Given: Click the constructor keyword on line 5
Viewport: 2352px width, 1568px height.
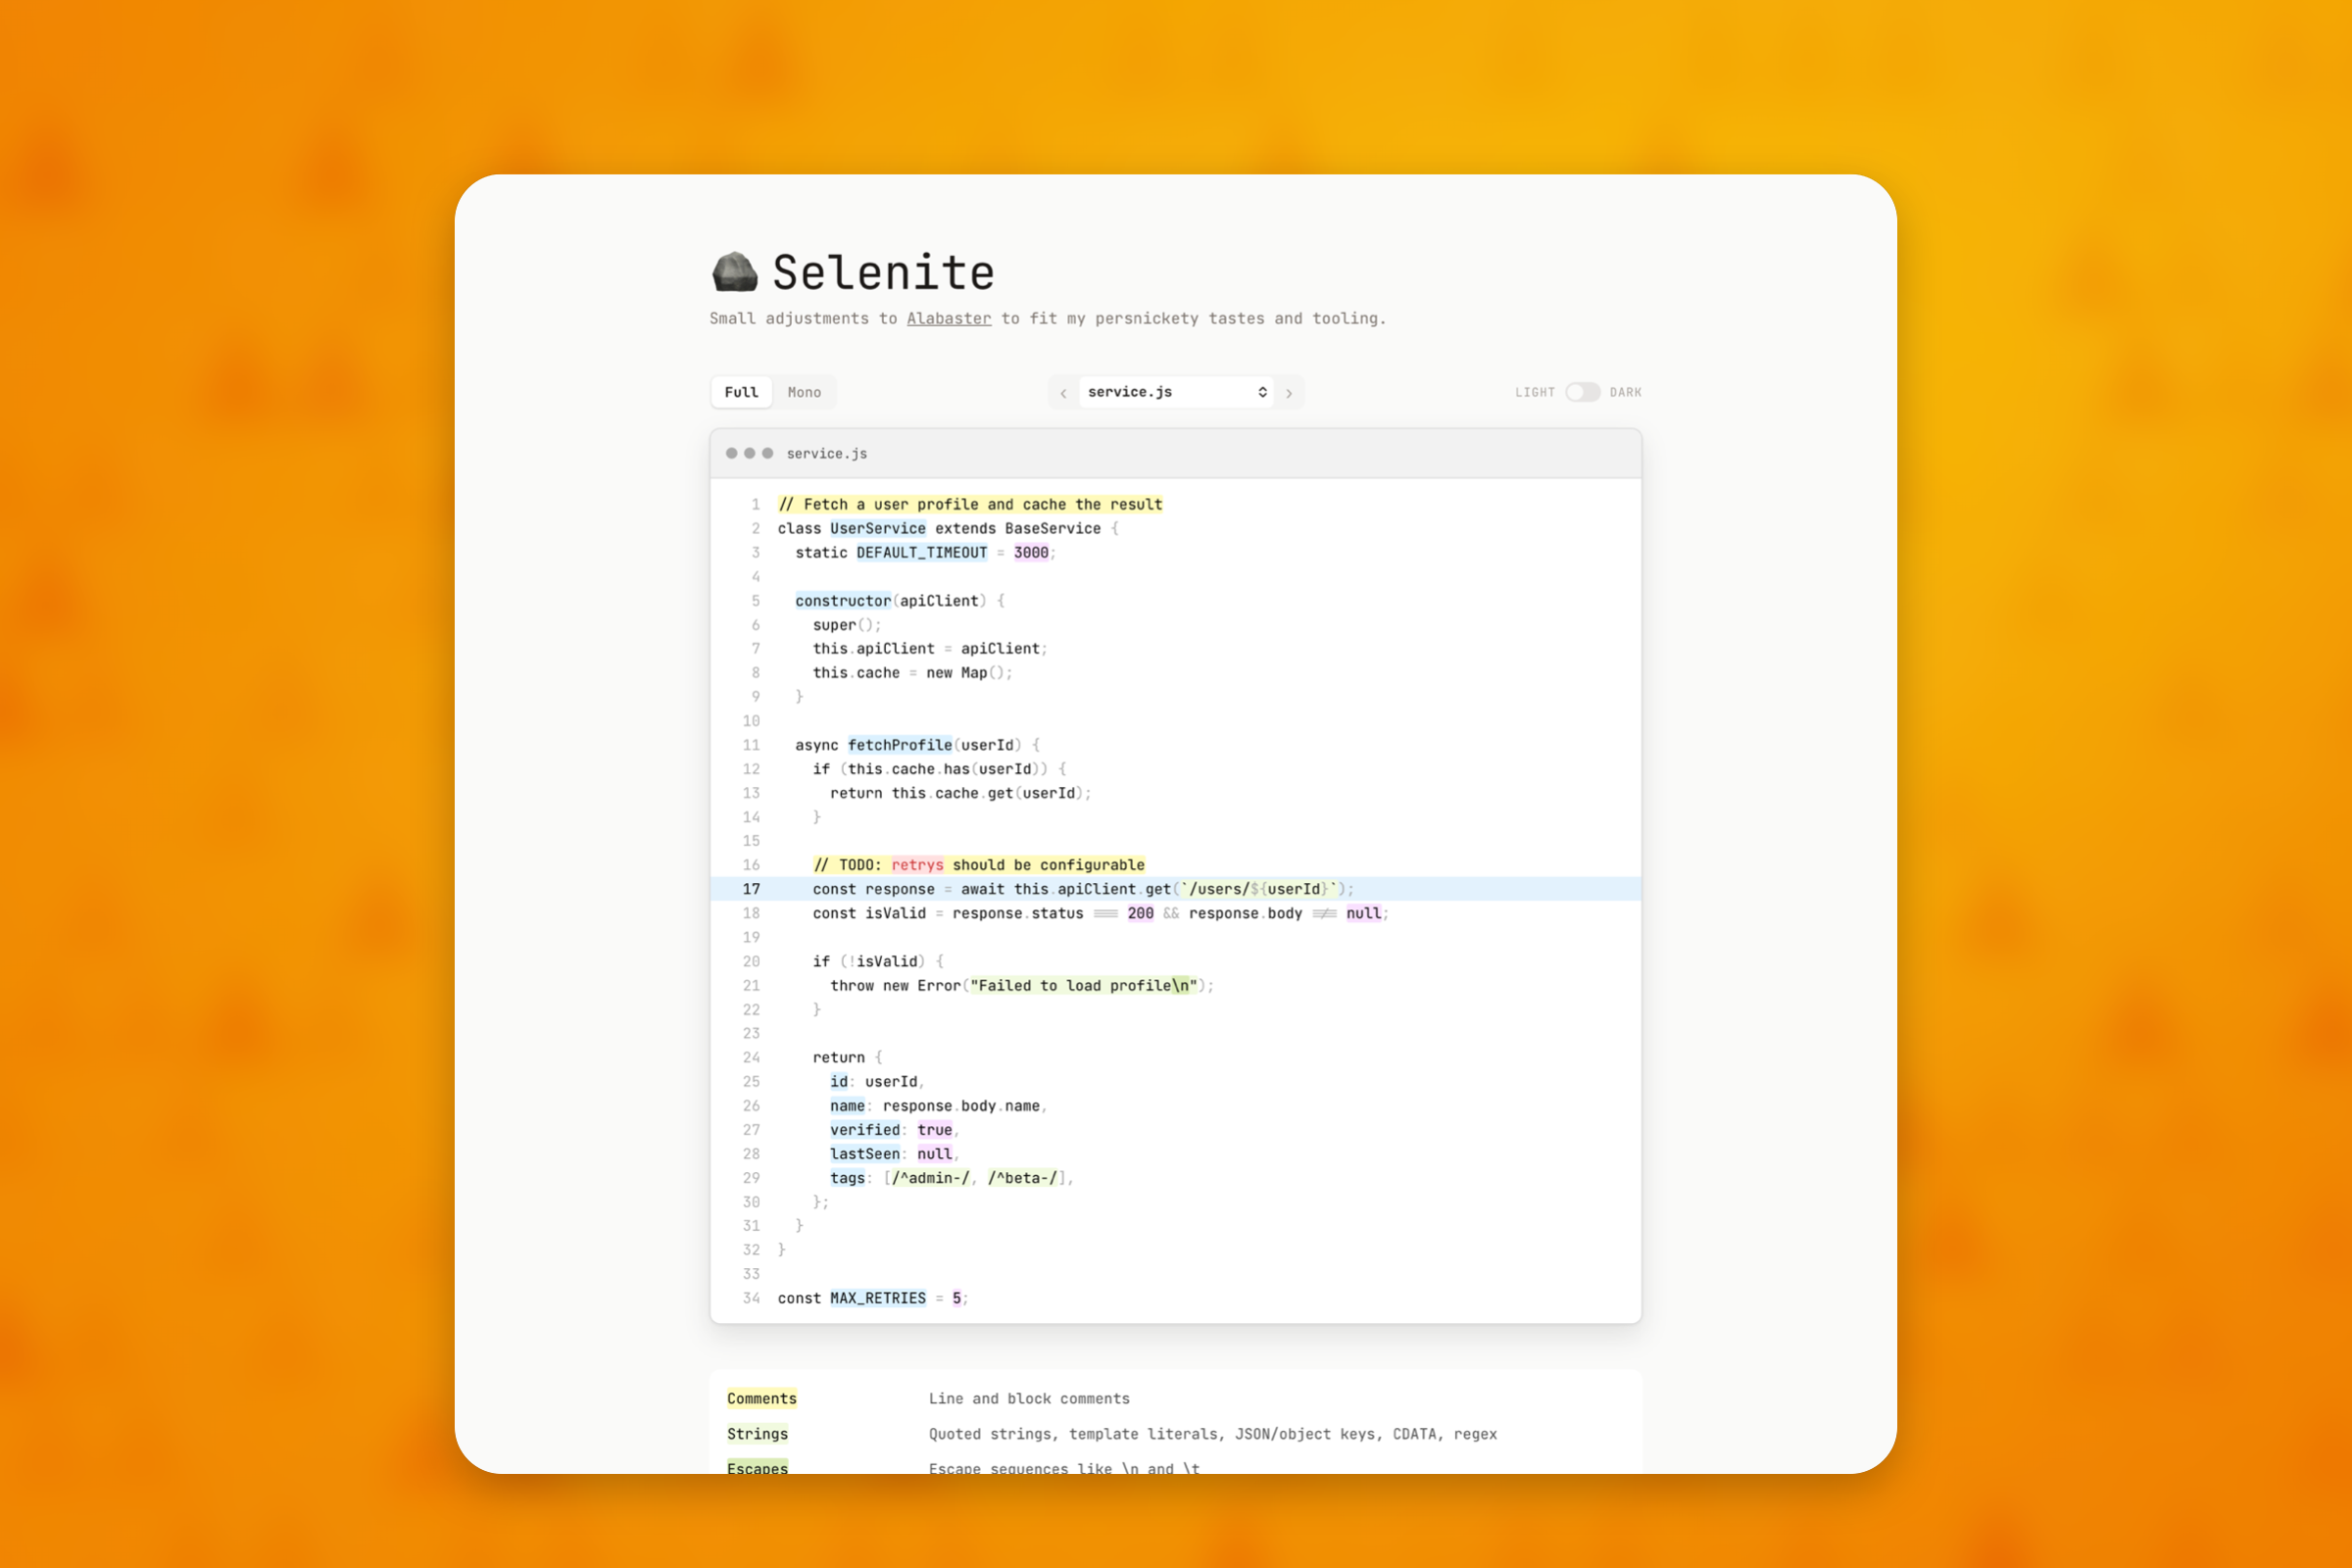Looking at the screenshot, I should [843, 600].
